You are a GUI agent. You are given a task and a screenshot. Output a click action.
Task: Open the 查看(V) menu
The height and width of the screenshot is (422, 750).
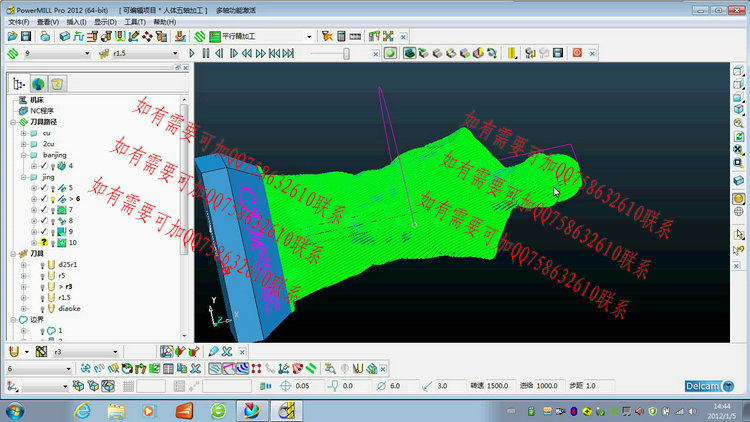tap(48, 22)
